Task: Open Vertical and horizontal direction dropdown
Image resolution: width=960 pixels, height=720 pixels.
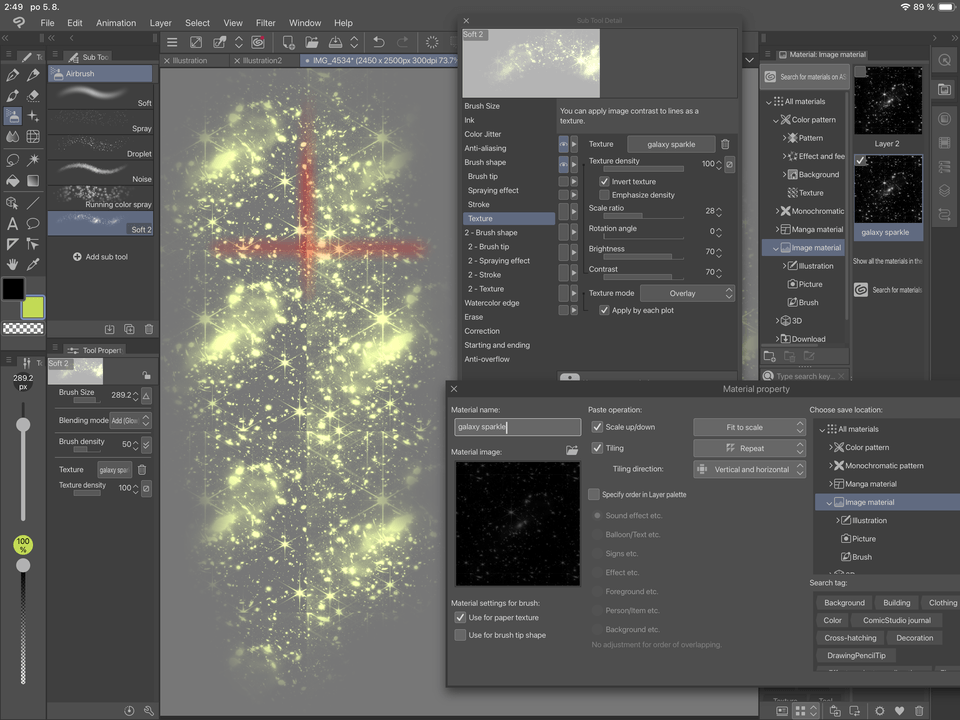Action: (749, 470)
